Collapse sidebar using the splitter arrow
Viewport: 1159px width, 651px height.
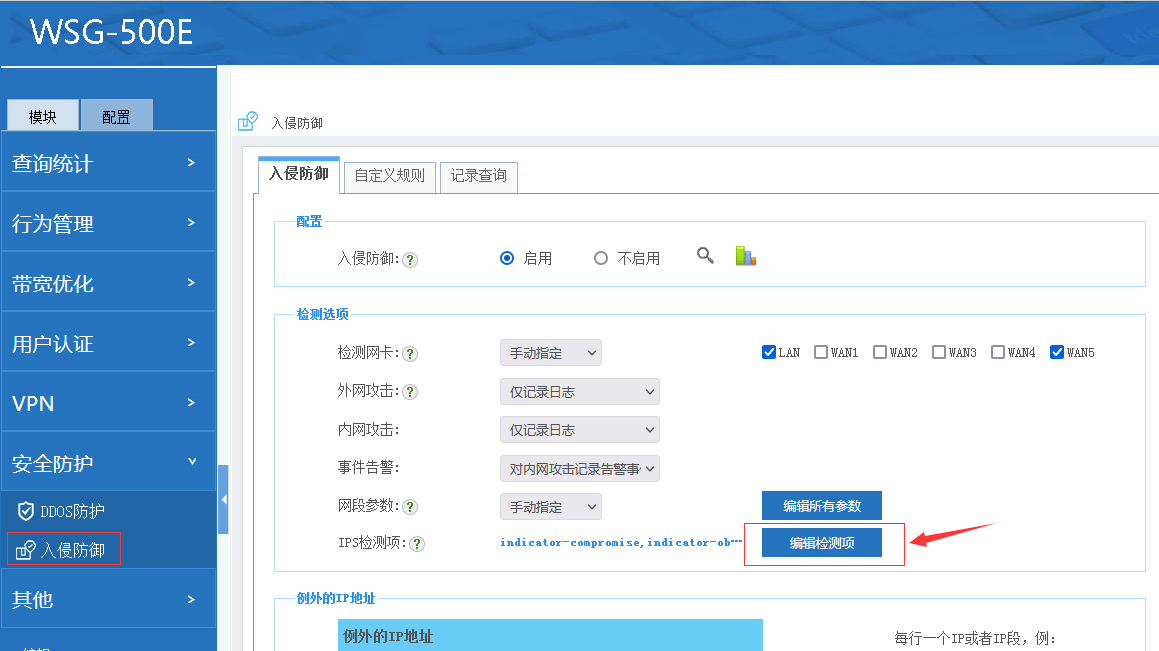point(223,499)
